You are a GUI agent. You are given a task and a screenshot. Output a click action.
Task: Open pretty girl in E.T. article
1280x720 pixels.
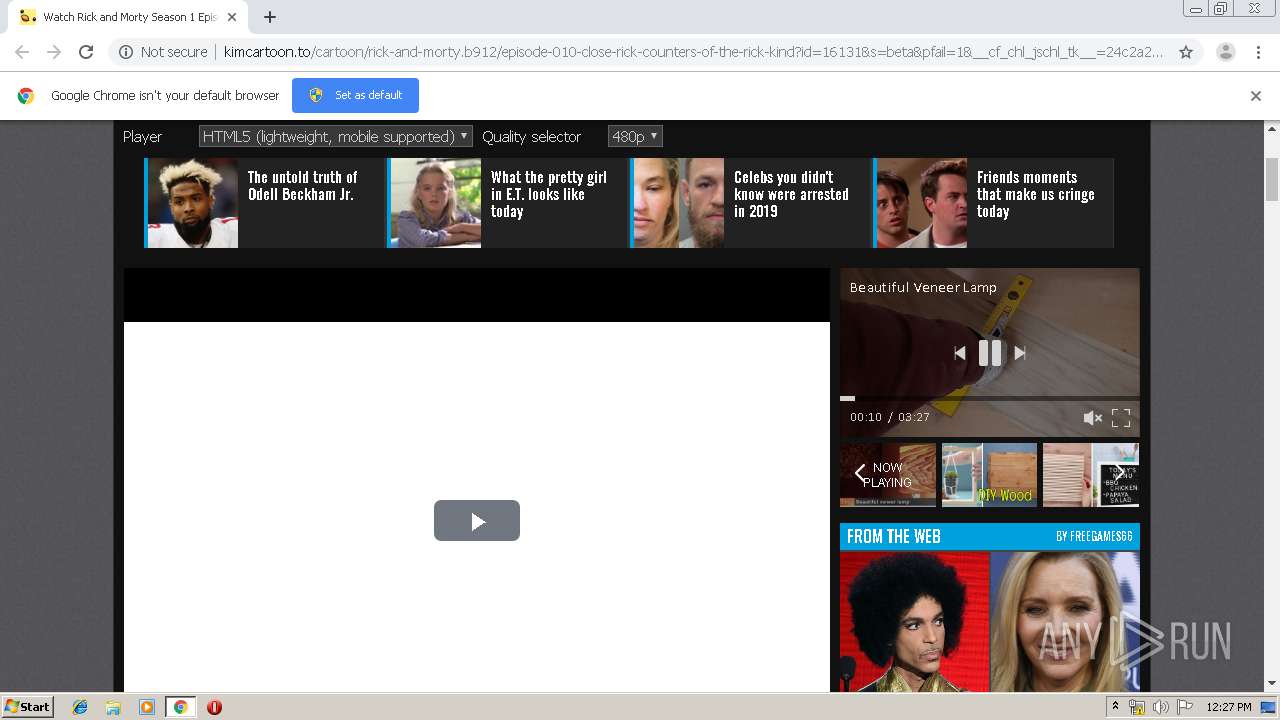click(548, 194)
